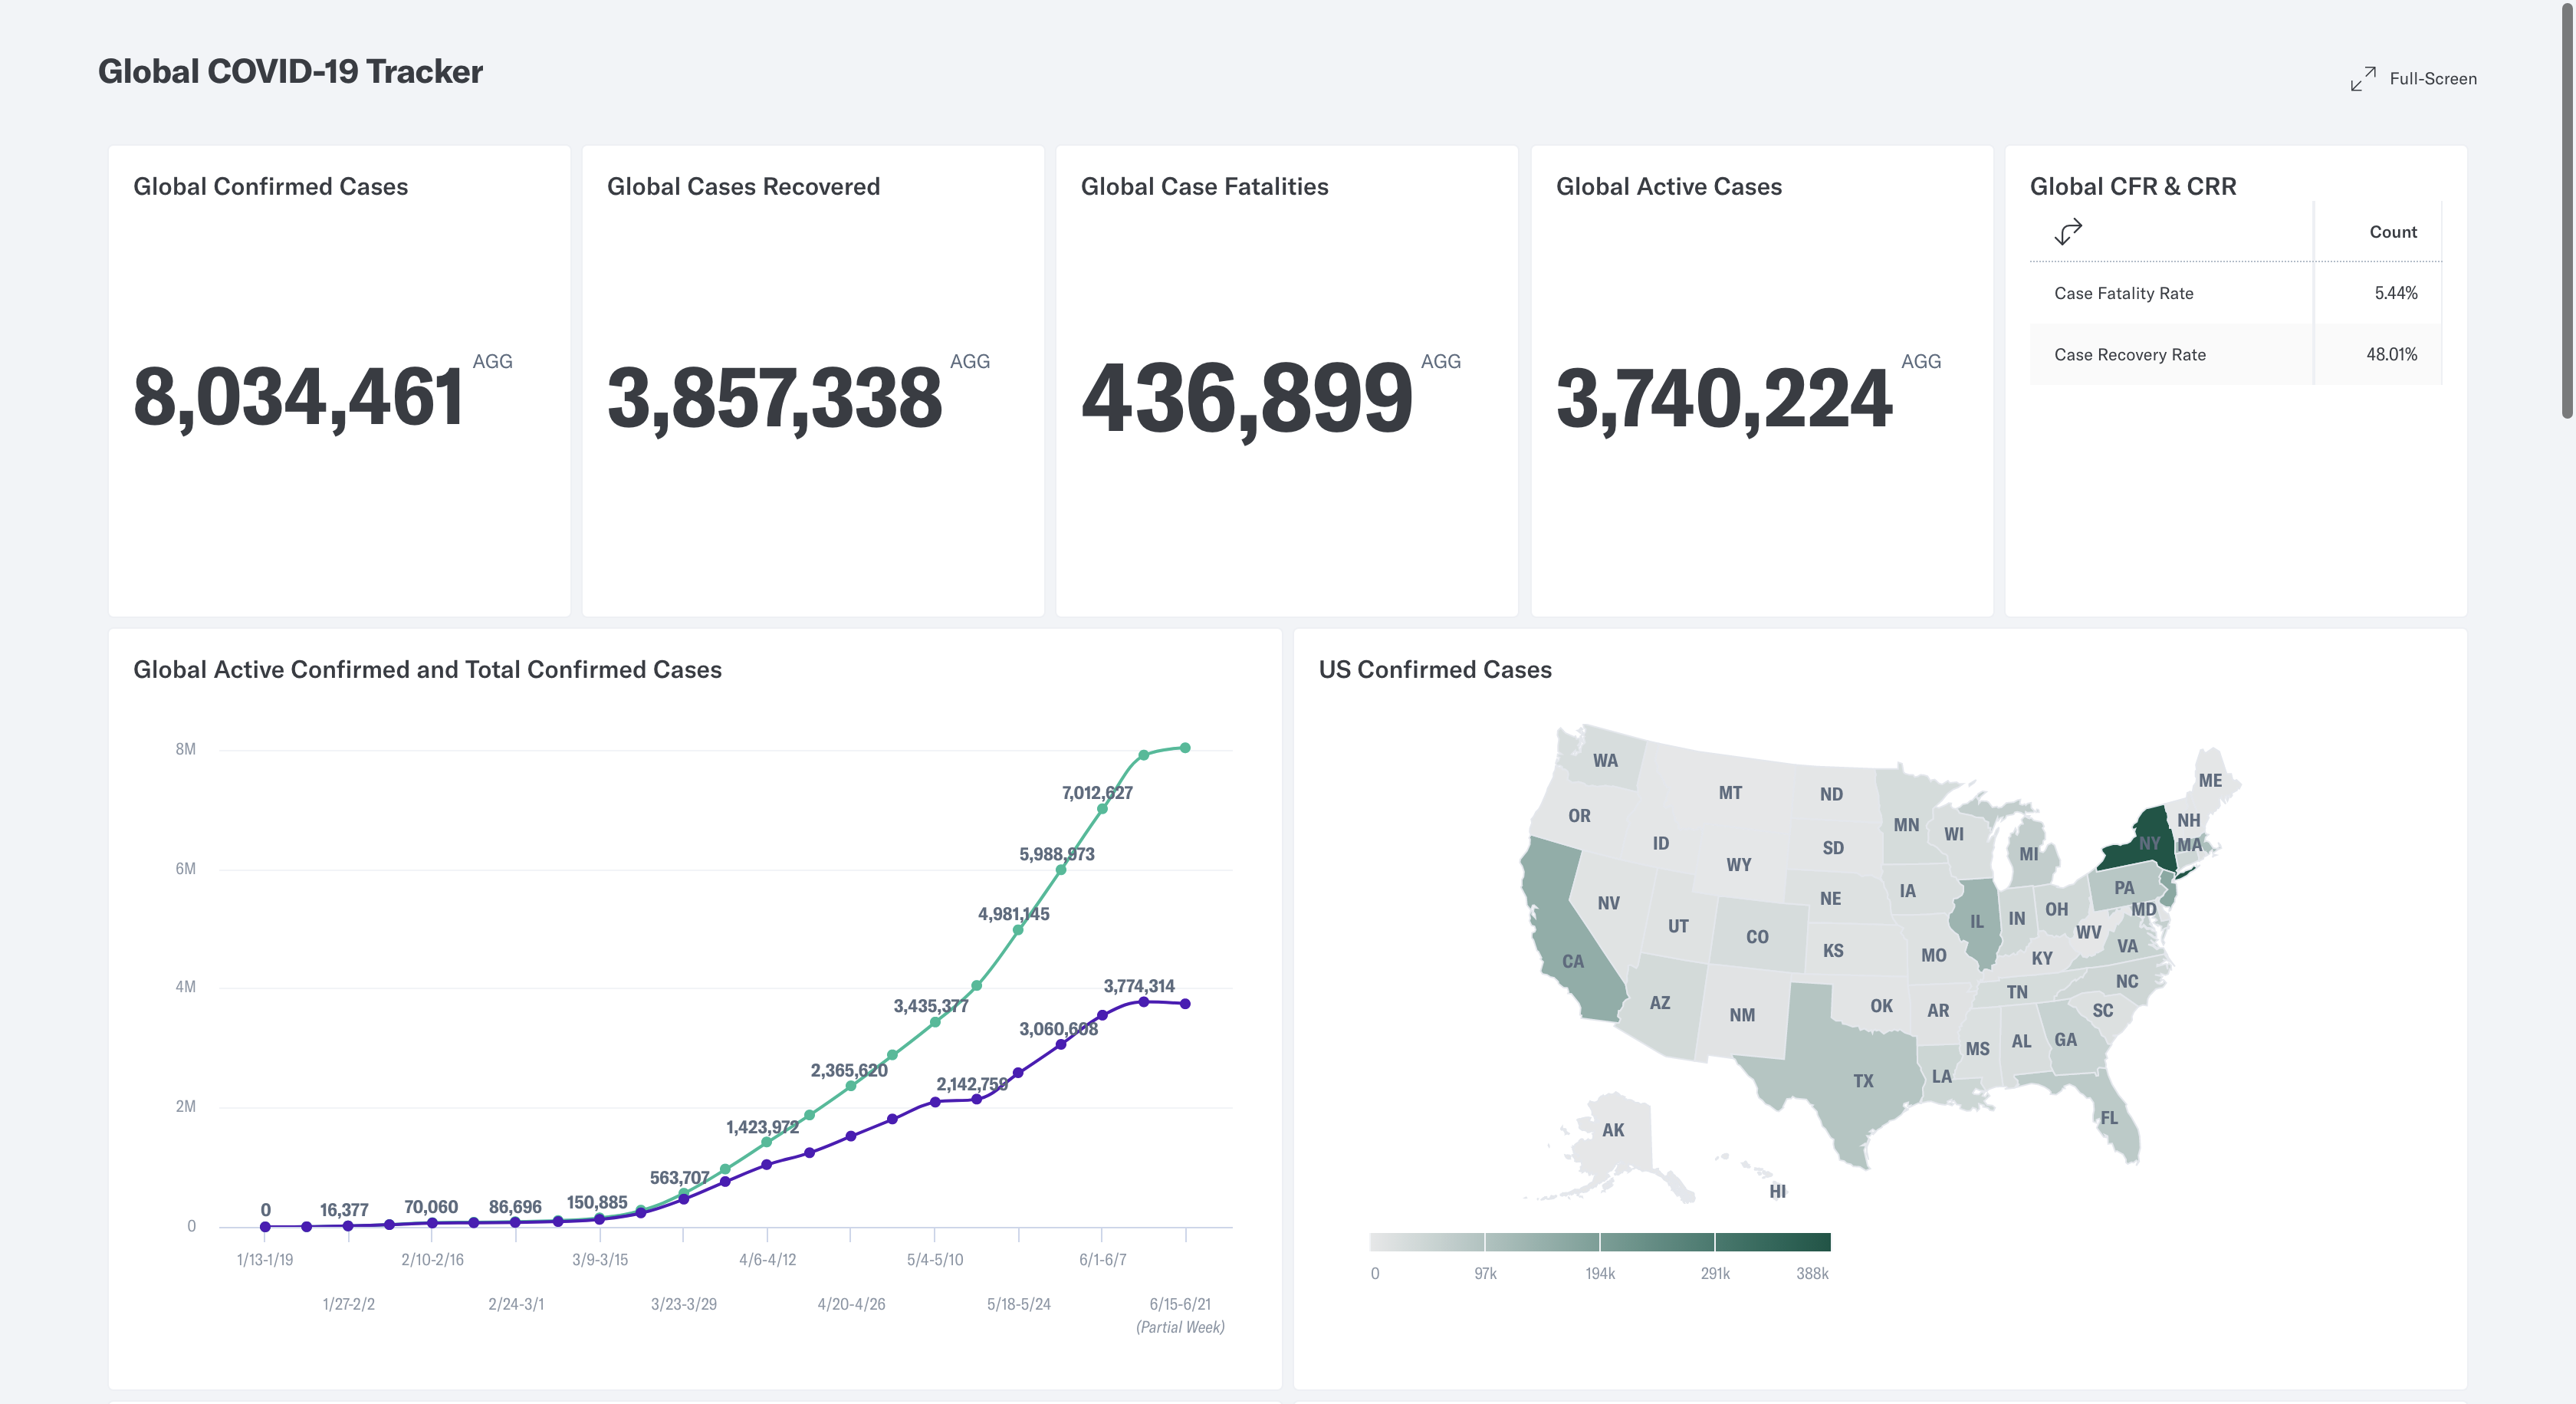The width and height of the screenshot is (2576, 1404).
Task: Click the 150,885 data label
Action: 597,1202
